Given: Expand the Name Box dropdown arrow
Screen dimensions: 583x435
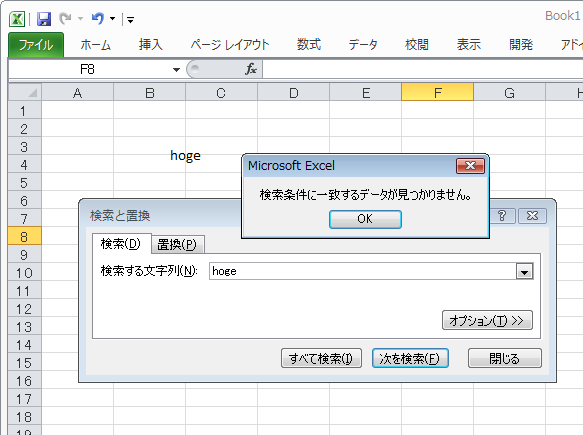Looking at the screenshot, I should (x=176, y=70).
